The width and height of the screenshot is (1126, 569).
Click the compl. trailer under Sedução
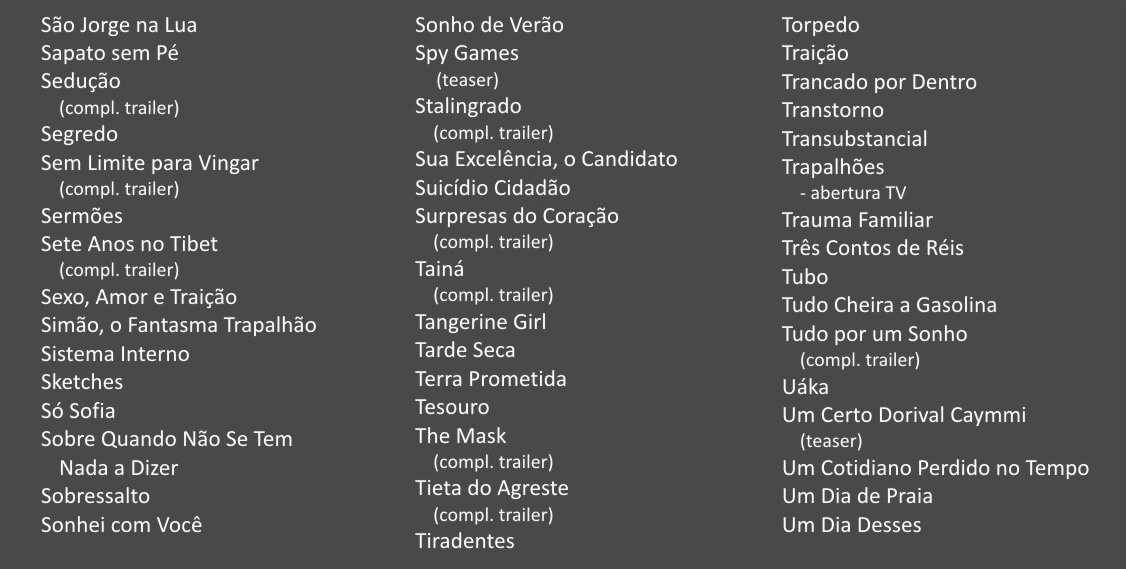pos(119,108)
